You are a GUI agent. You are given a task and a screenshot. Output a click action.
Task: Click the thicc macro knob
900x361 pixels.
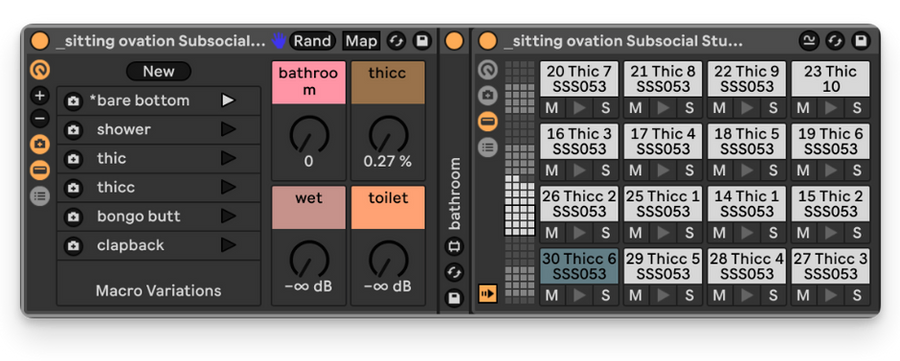388,134
